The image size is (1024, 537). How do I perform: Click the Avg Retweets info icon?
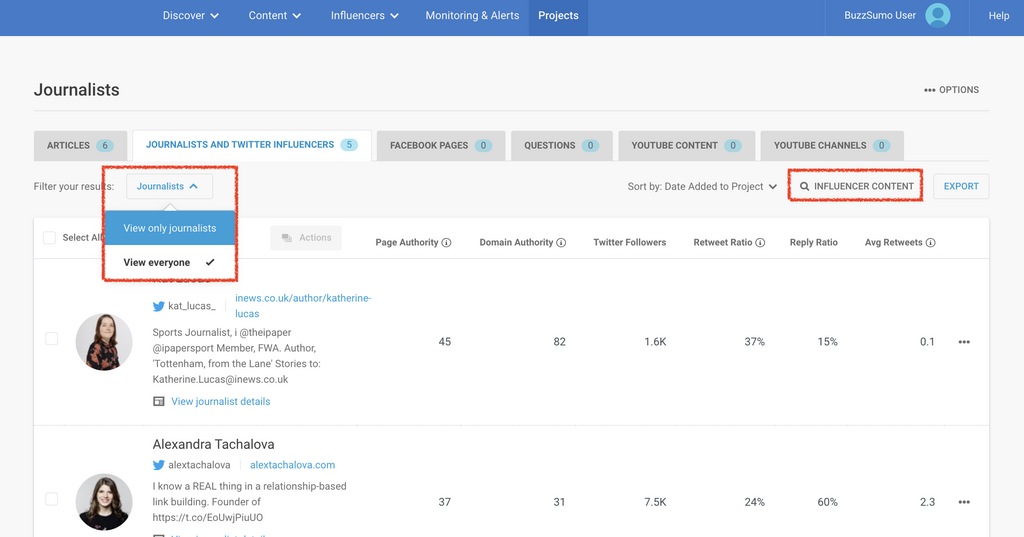[x=931, y=243]
